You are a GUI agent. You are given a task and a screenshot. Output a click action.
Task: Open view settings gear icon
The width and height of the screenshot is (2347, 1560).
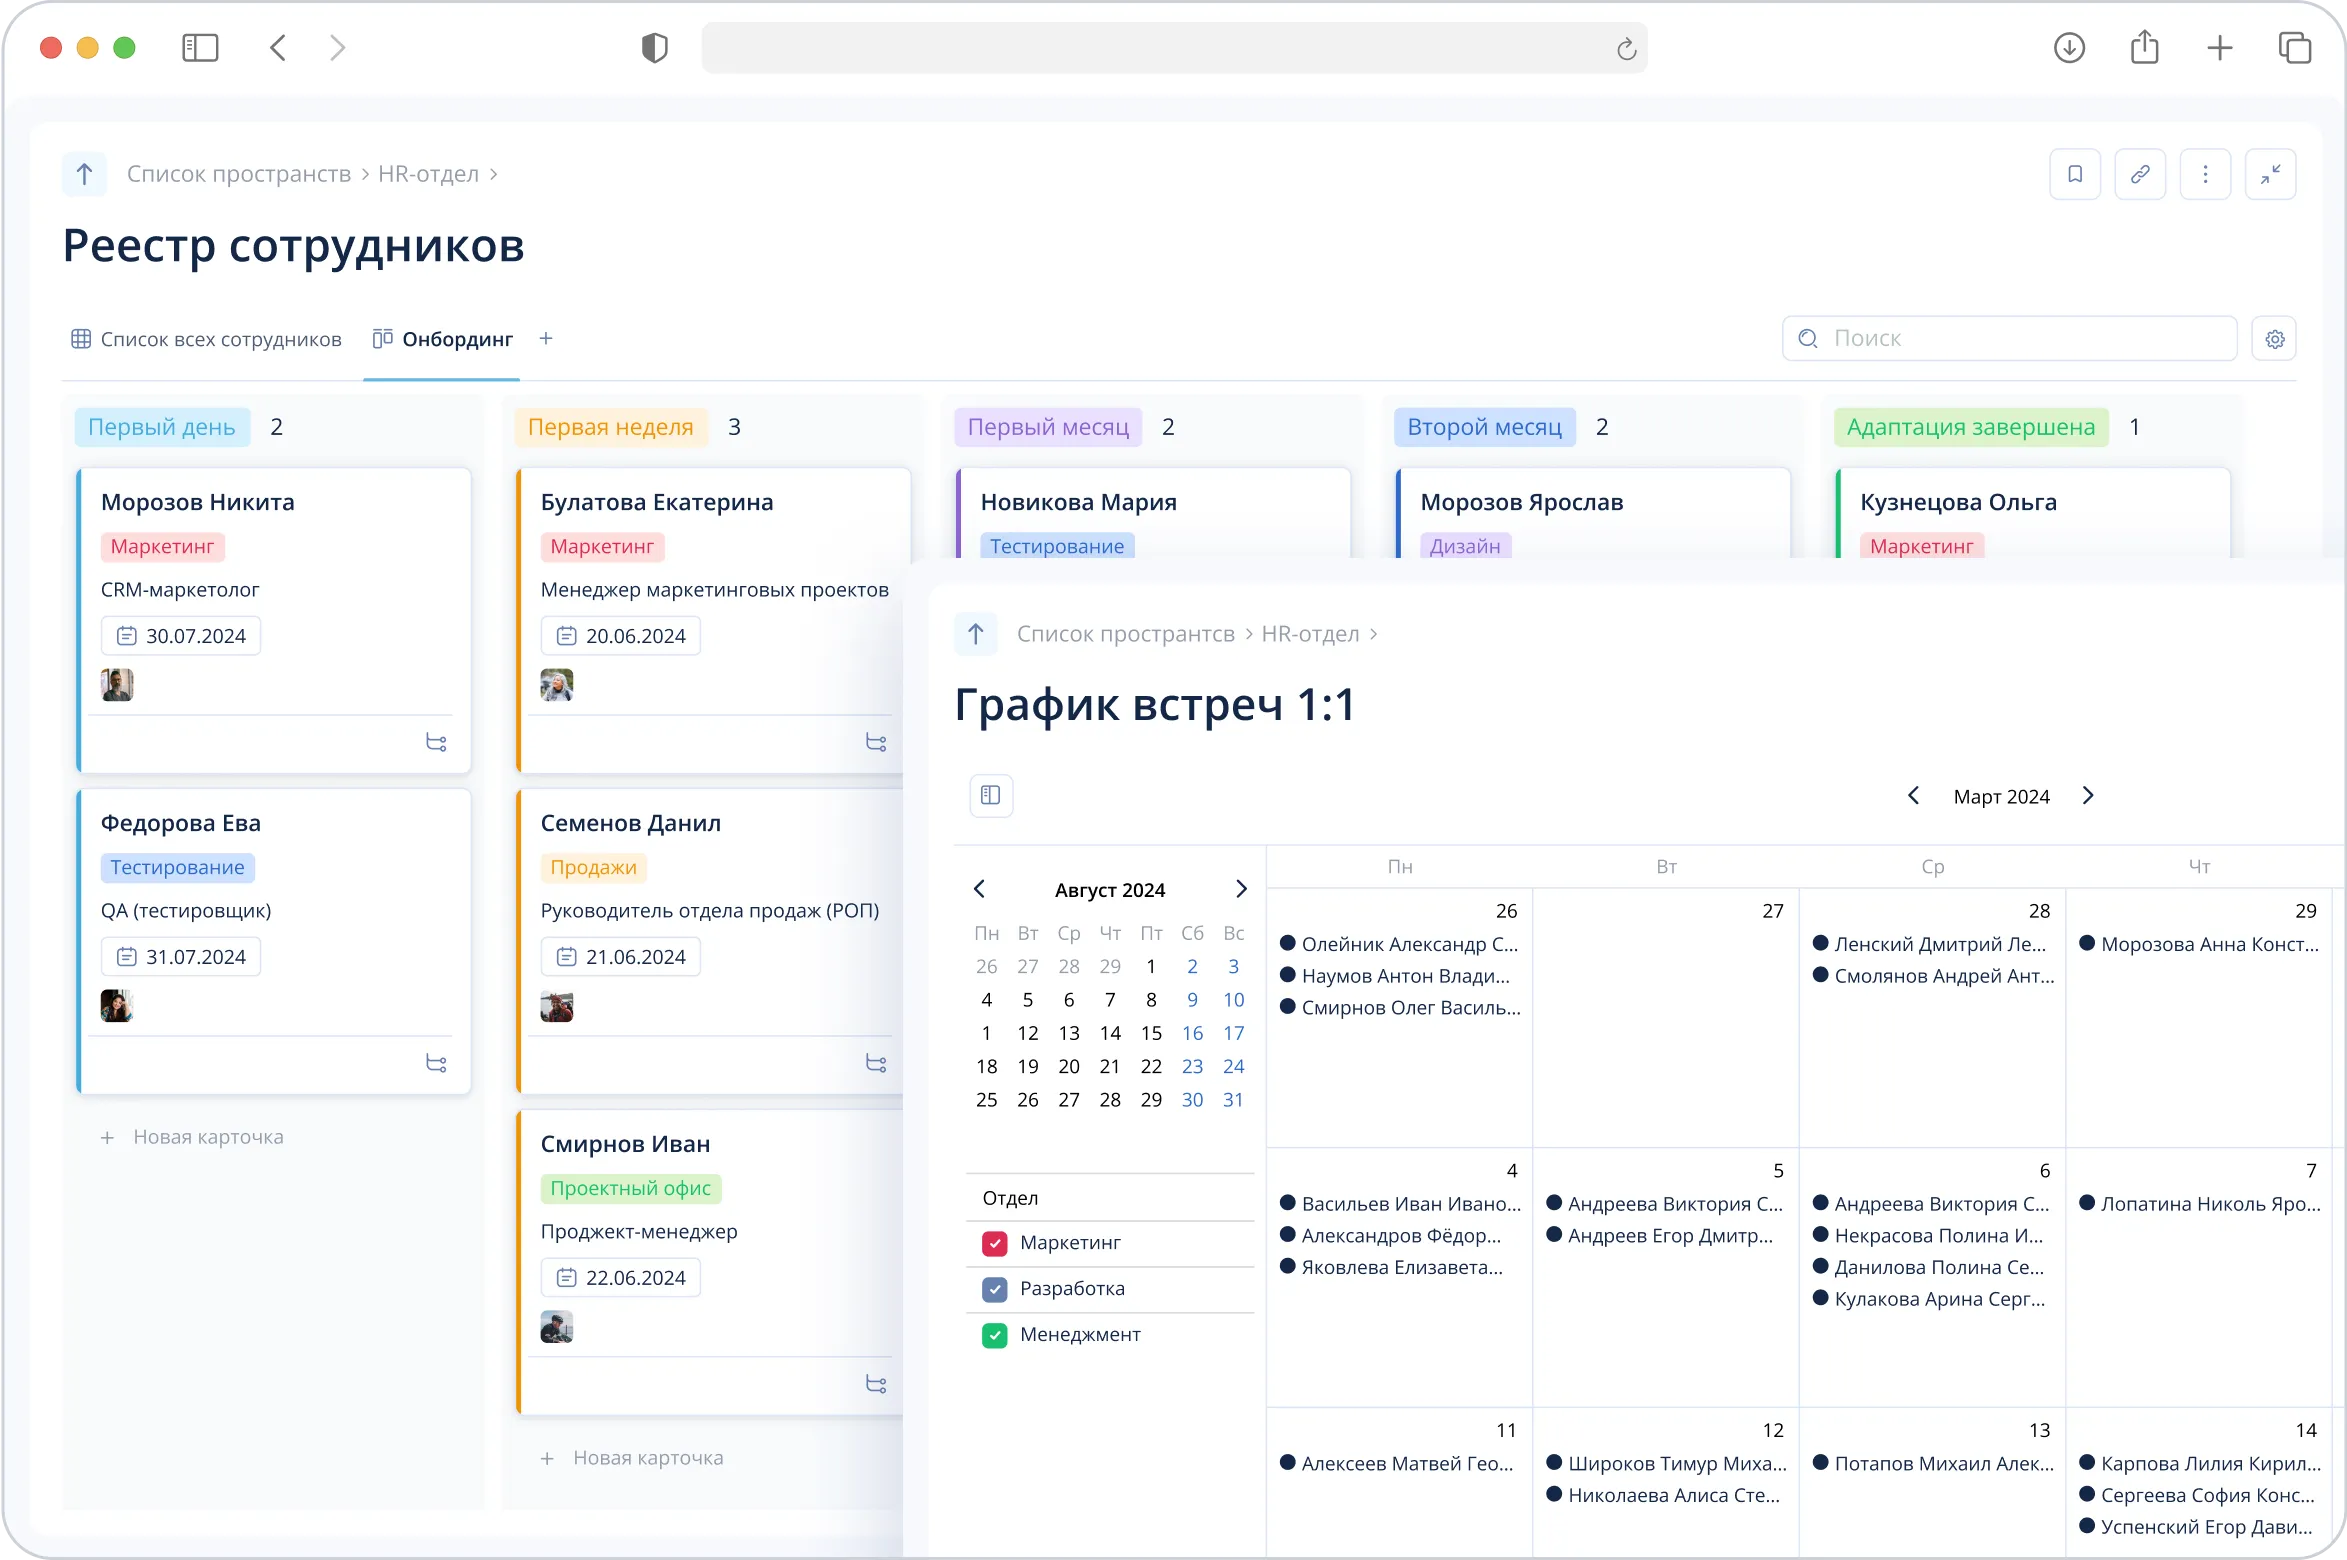coord(2274,339)
